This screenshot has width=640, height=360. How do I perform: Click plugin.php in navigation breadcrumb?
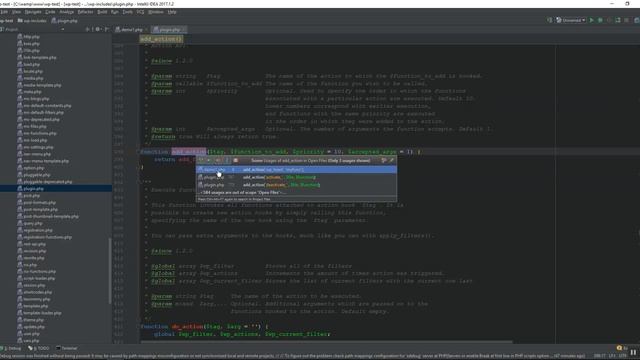click(x=64, y=20)
